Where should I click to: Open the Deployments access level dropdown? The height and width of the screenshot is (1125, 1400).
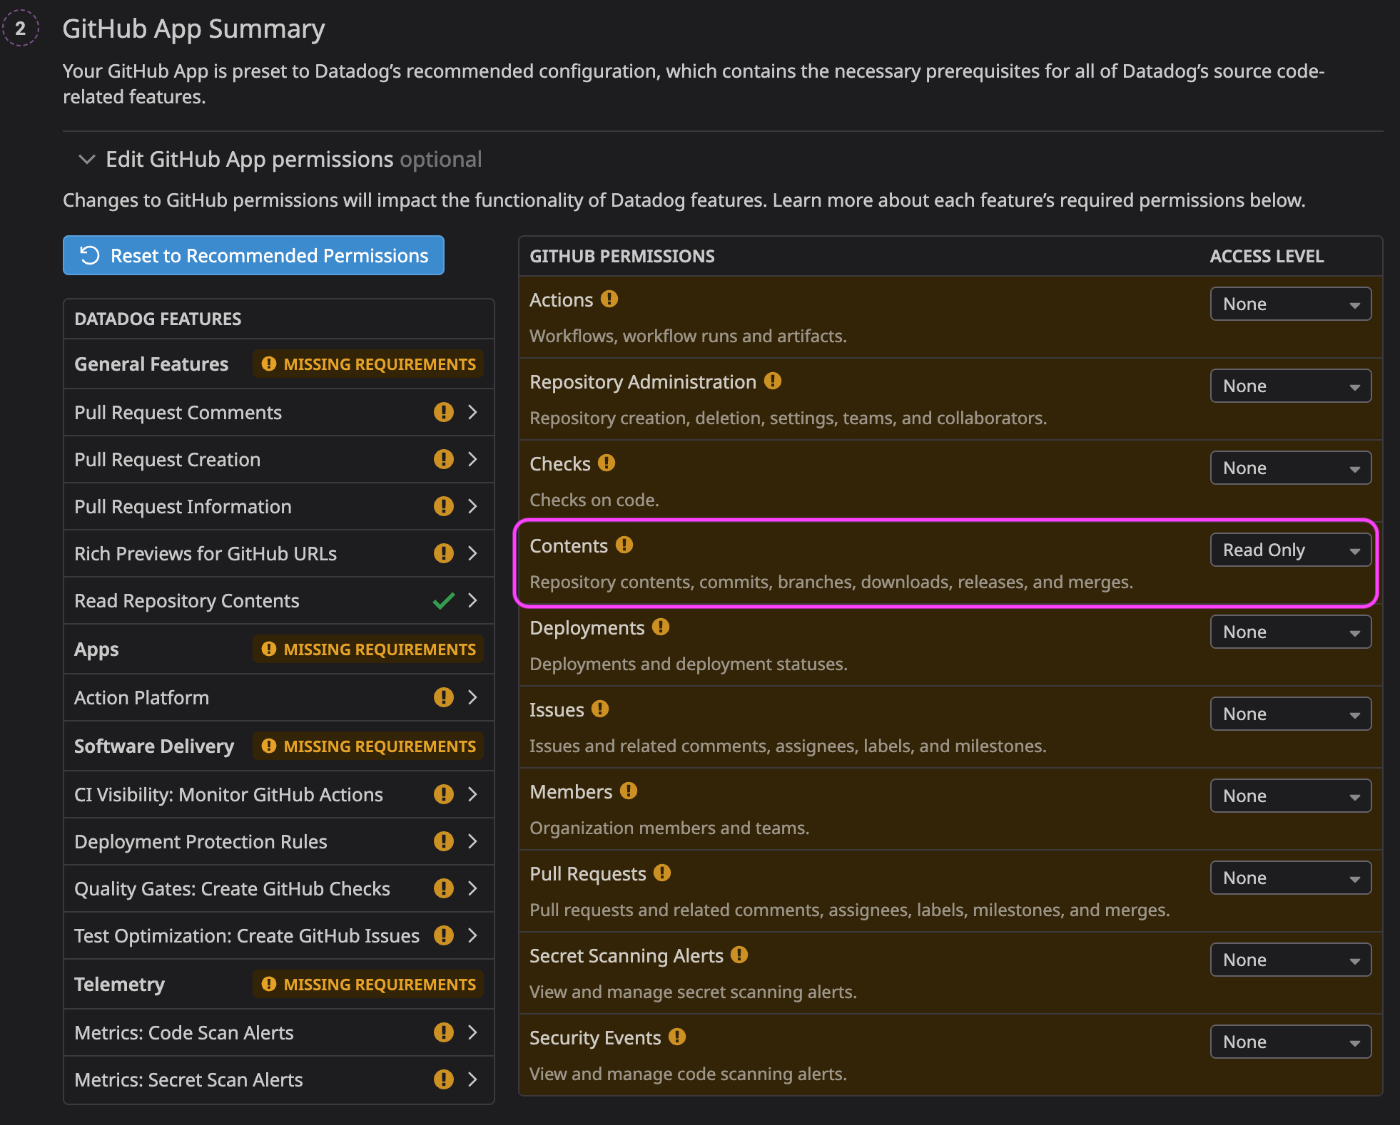(x=1290, y=632)
